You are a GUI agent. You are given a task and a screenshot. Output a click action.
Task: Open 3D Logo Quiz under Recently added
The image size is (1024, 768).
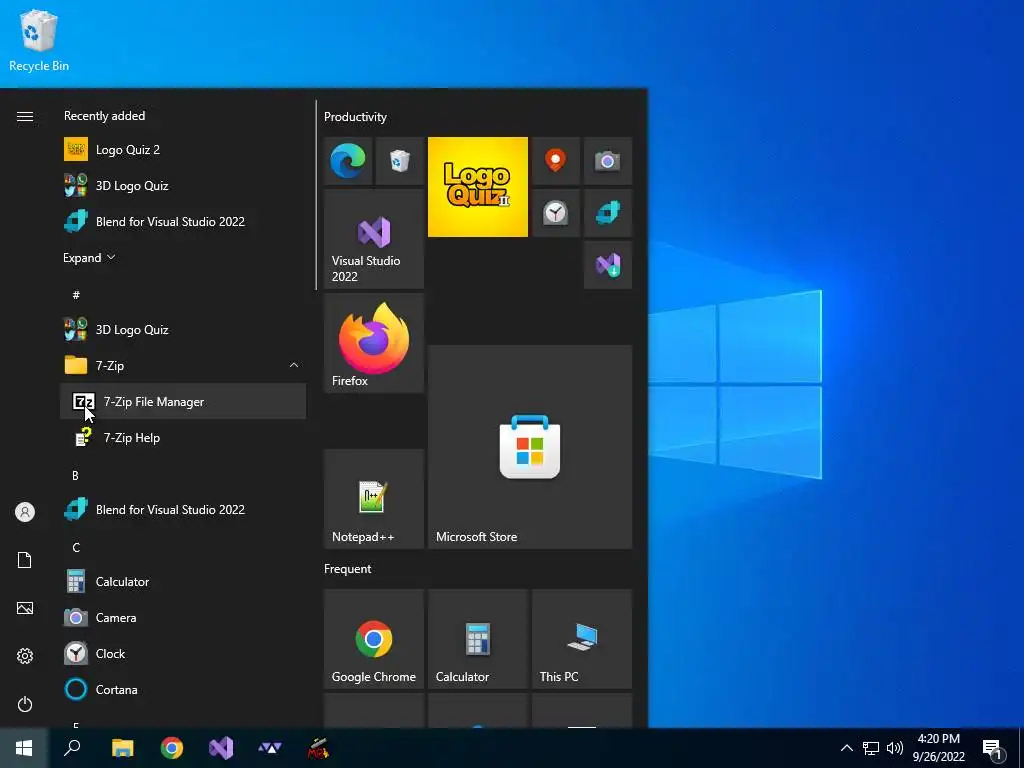click(x=183, y=185)
